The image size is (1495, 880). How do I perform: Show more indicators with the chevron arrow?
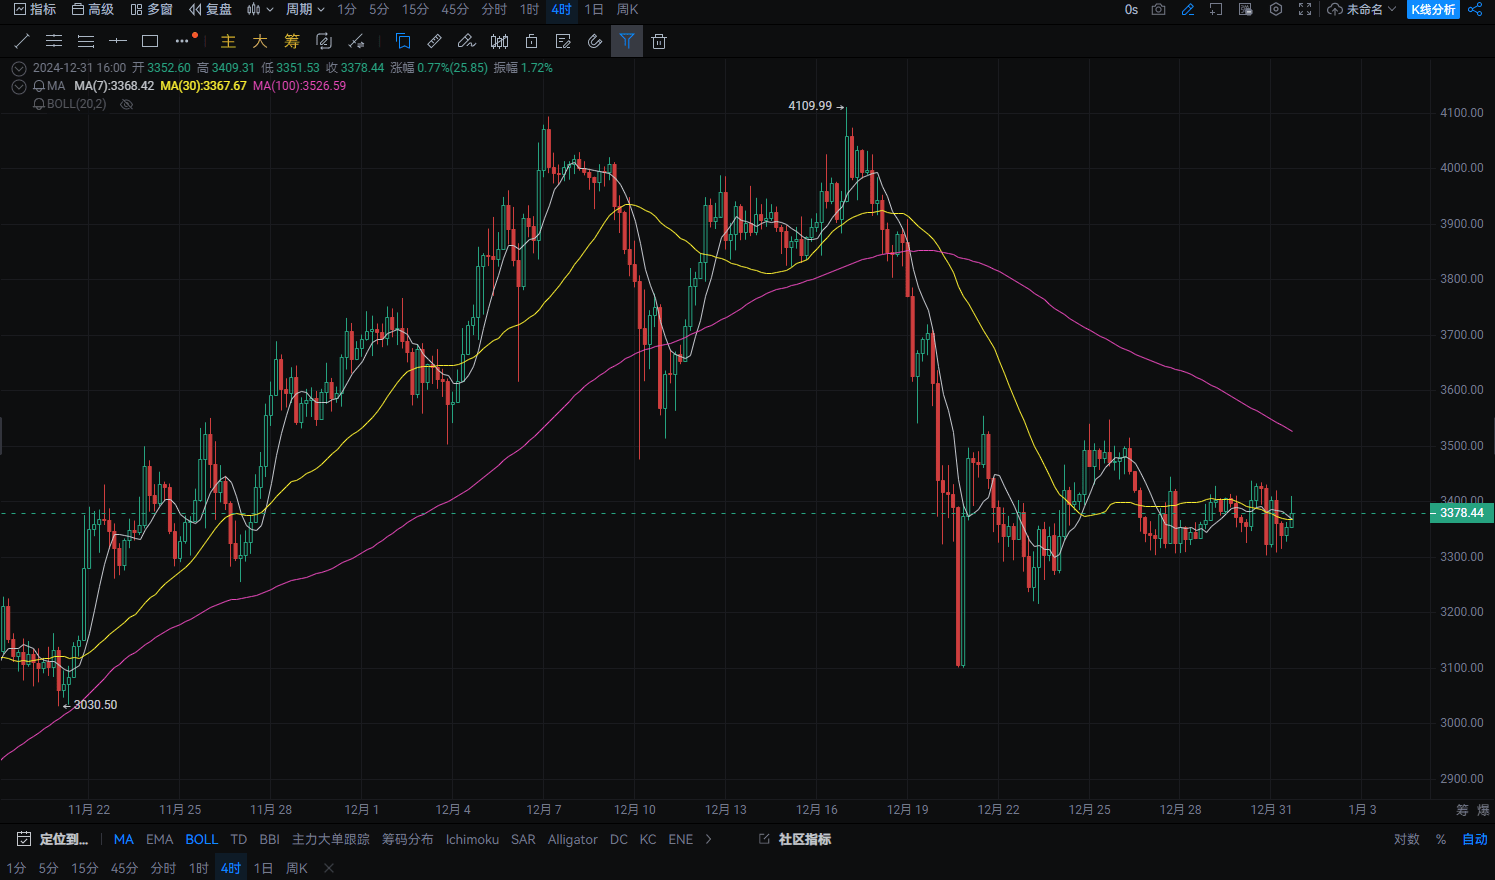click(x=709, y=839)
